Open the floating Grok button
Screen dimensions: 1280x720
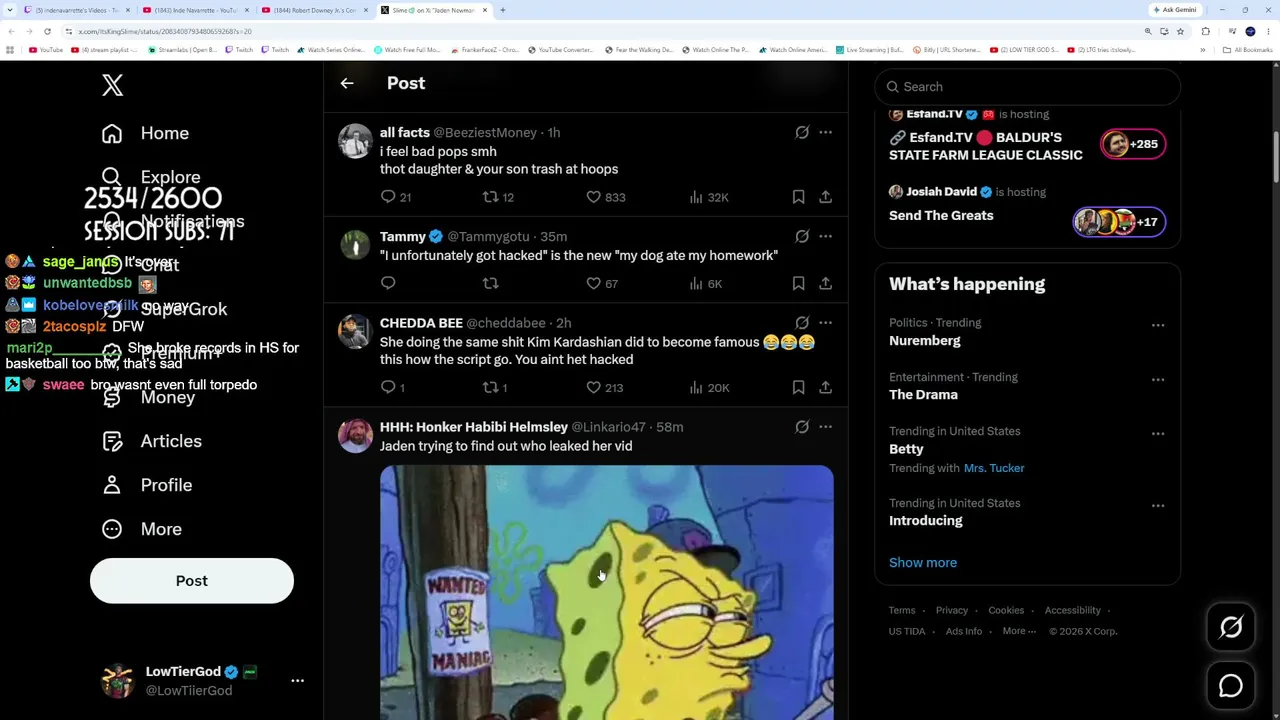click(x=1231, y=627)
